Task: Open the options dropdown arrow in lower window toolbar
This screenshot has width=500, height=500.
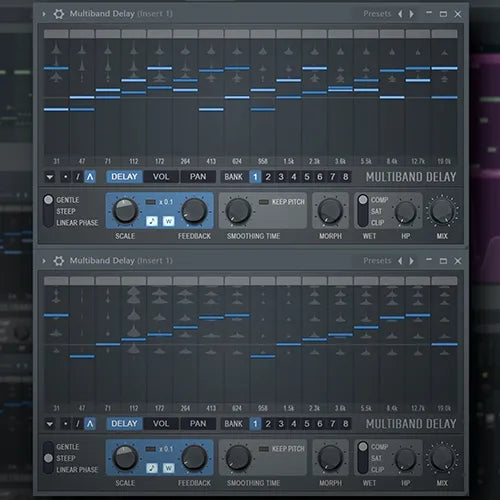Action: (x=50, y=424)
